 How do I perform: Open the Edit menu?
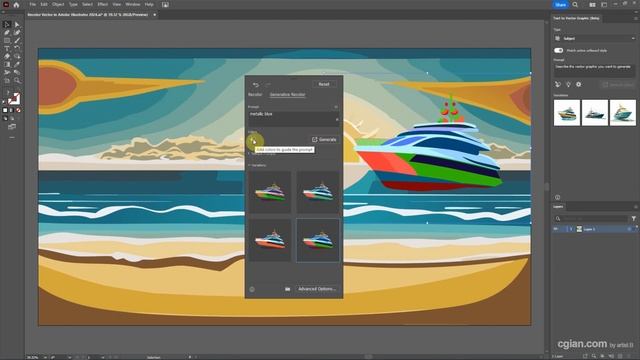pos(44,4)
